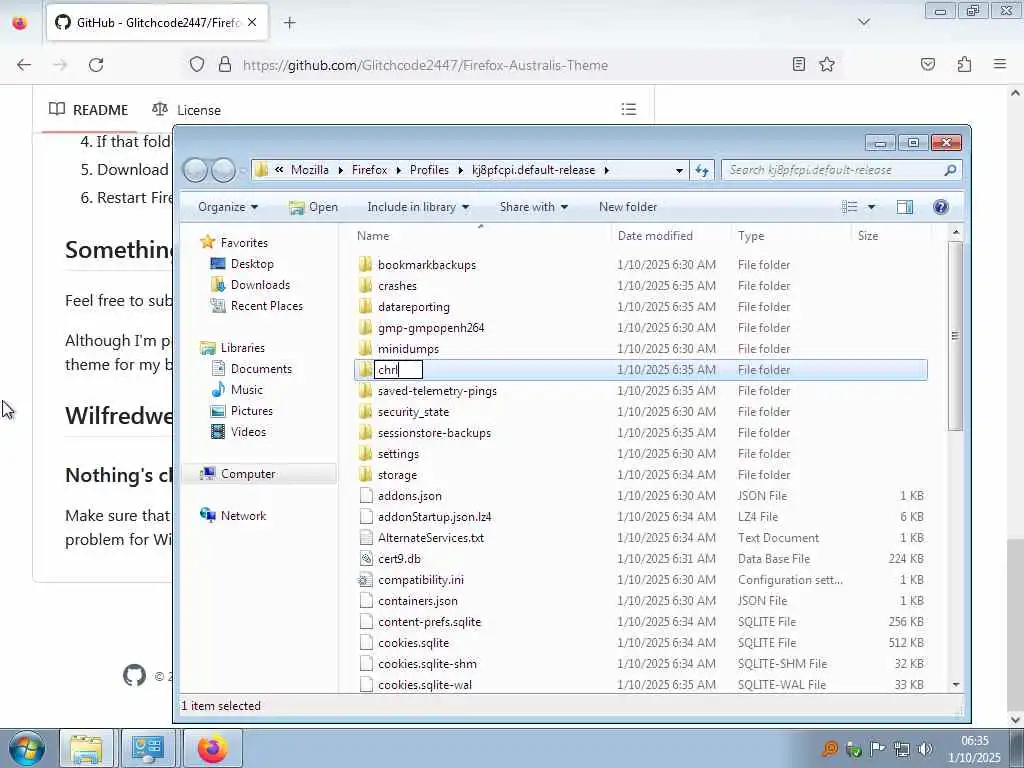The height and width of the screenshot is (768, 1024).
Task: Click the site padlock icon
Action: [225, 64]
